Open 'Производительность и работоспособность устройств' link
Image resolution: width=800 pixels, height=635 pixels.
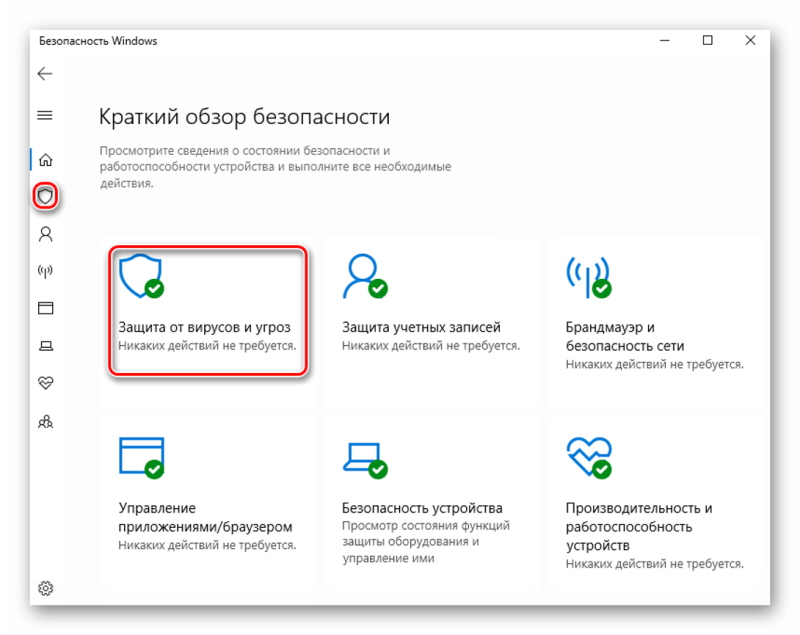click(x=639, y=527)
